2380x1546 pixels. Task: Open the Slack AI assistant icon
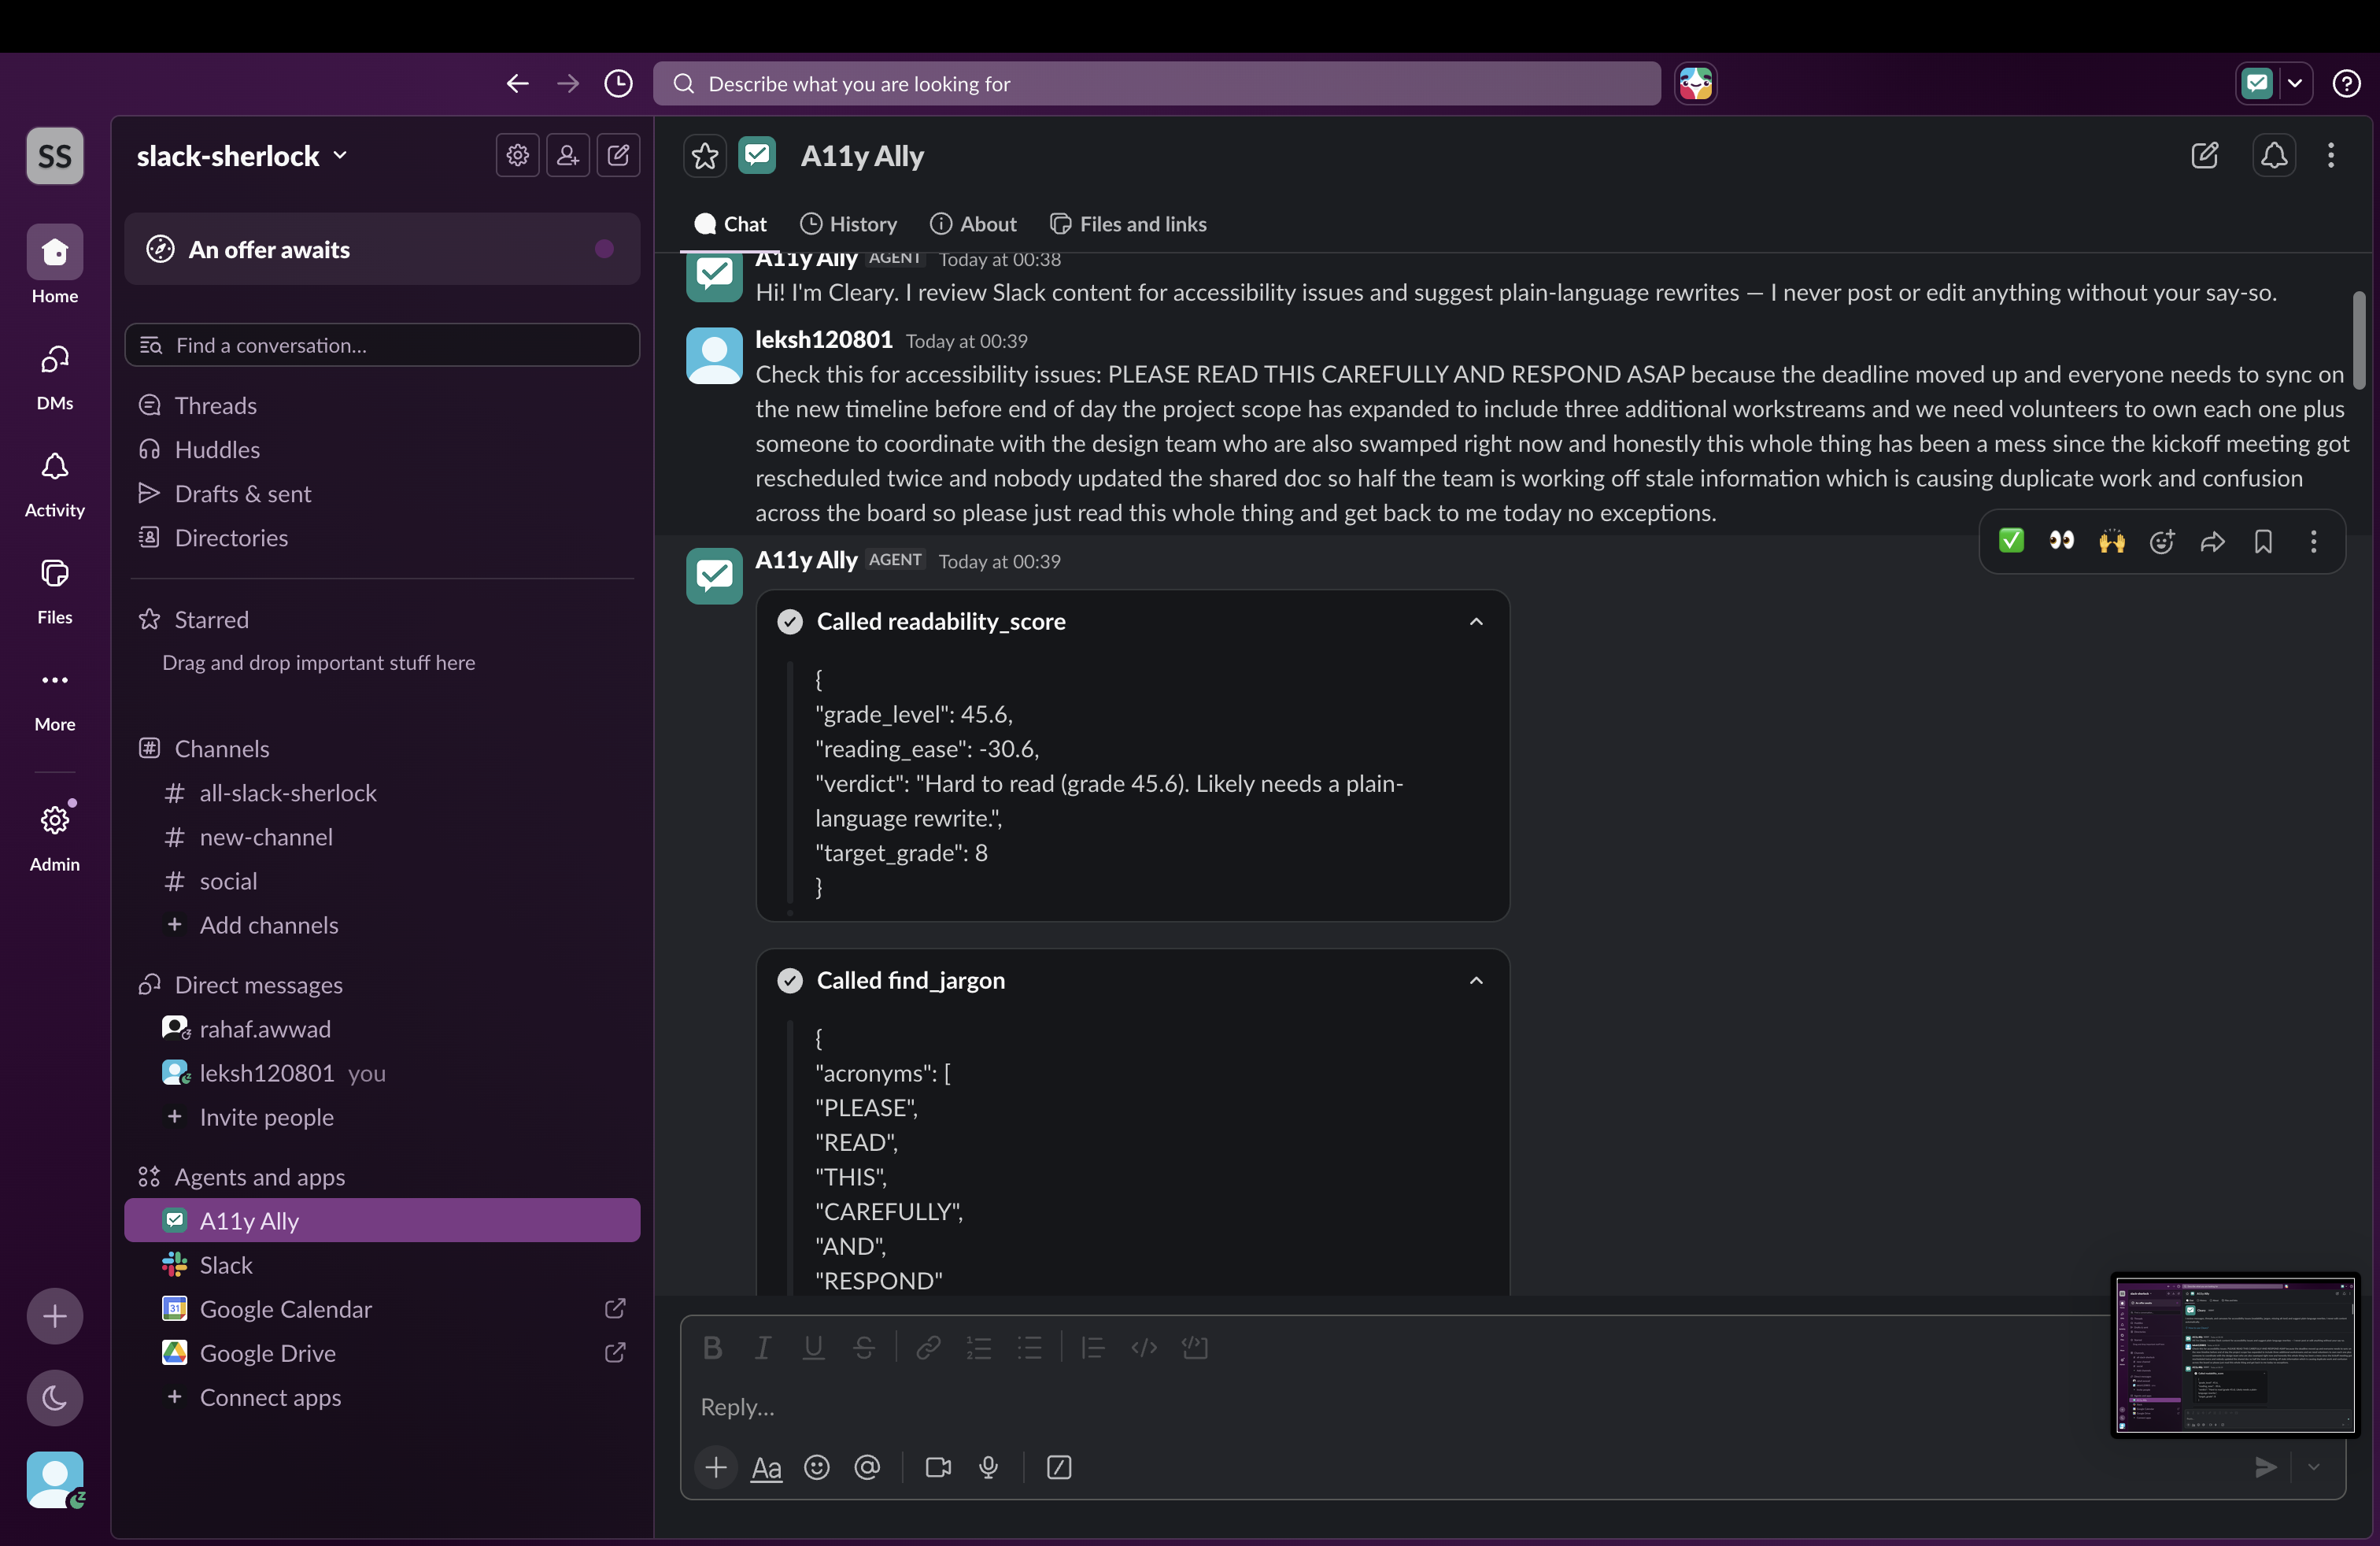[1695, 84]
